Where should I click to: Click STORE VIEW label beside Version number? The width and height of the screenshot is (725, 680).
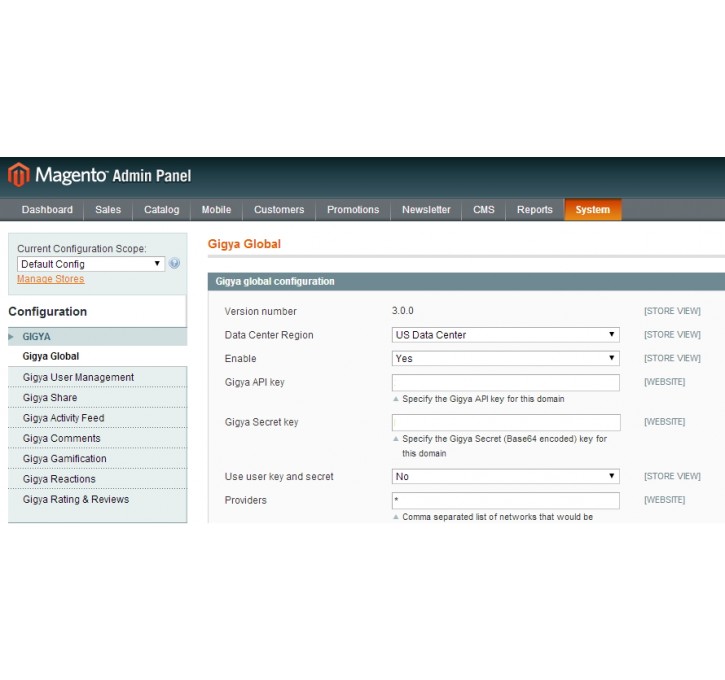point(672,311)
